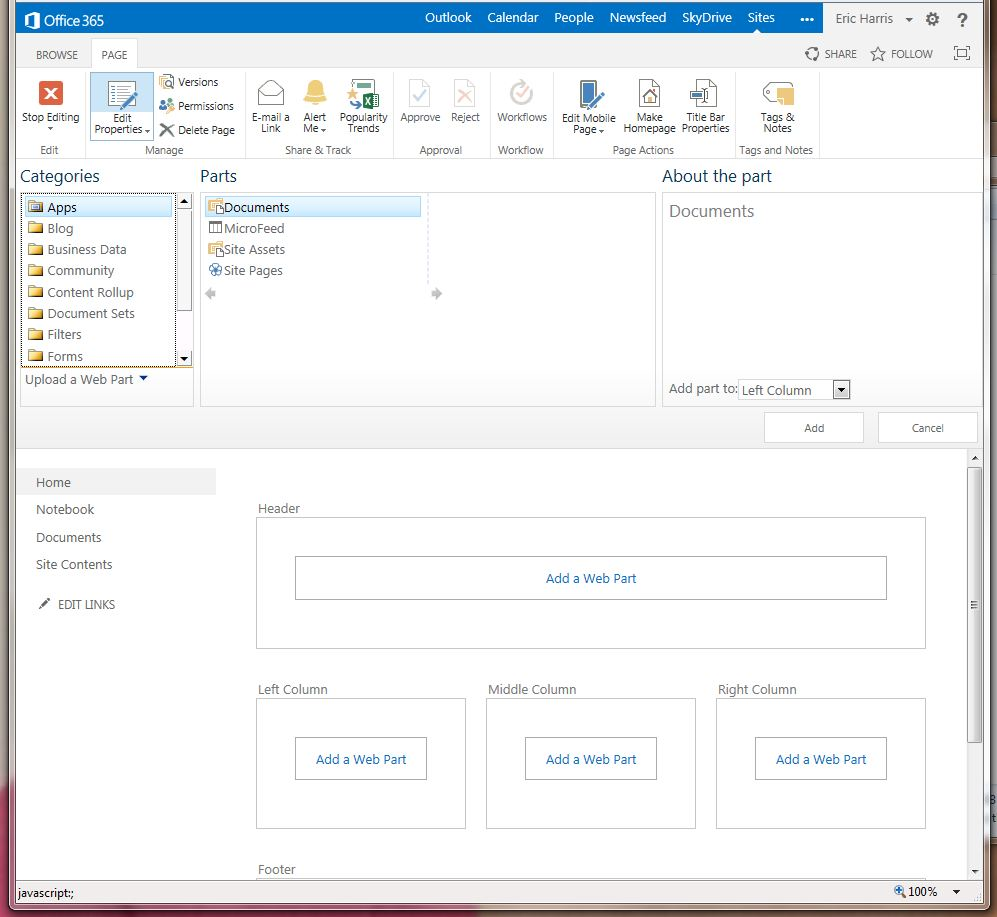Screen dimensions: 997x917
Task: Select the Forms category
Action: tap(99, 356)
